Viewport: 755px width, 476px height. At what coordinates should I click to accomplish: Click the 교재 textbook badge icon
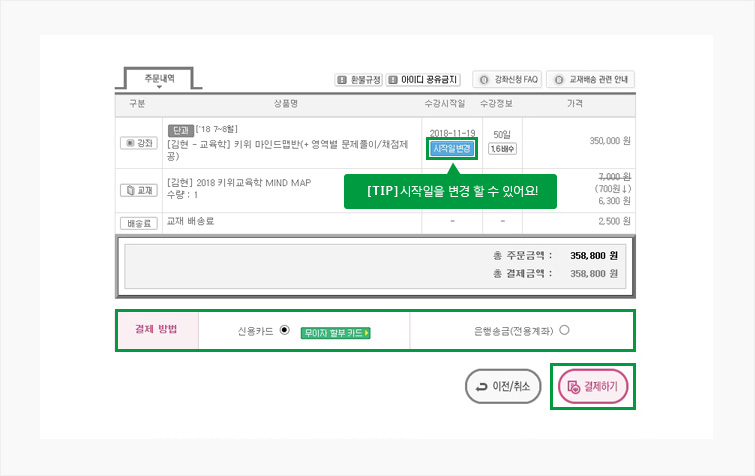(138, 190)
